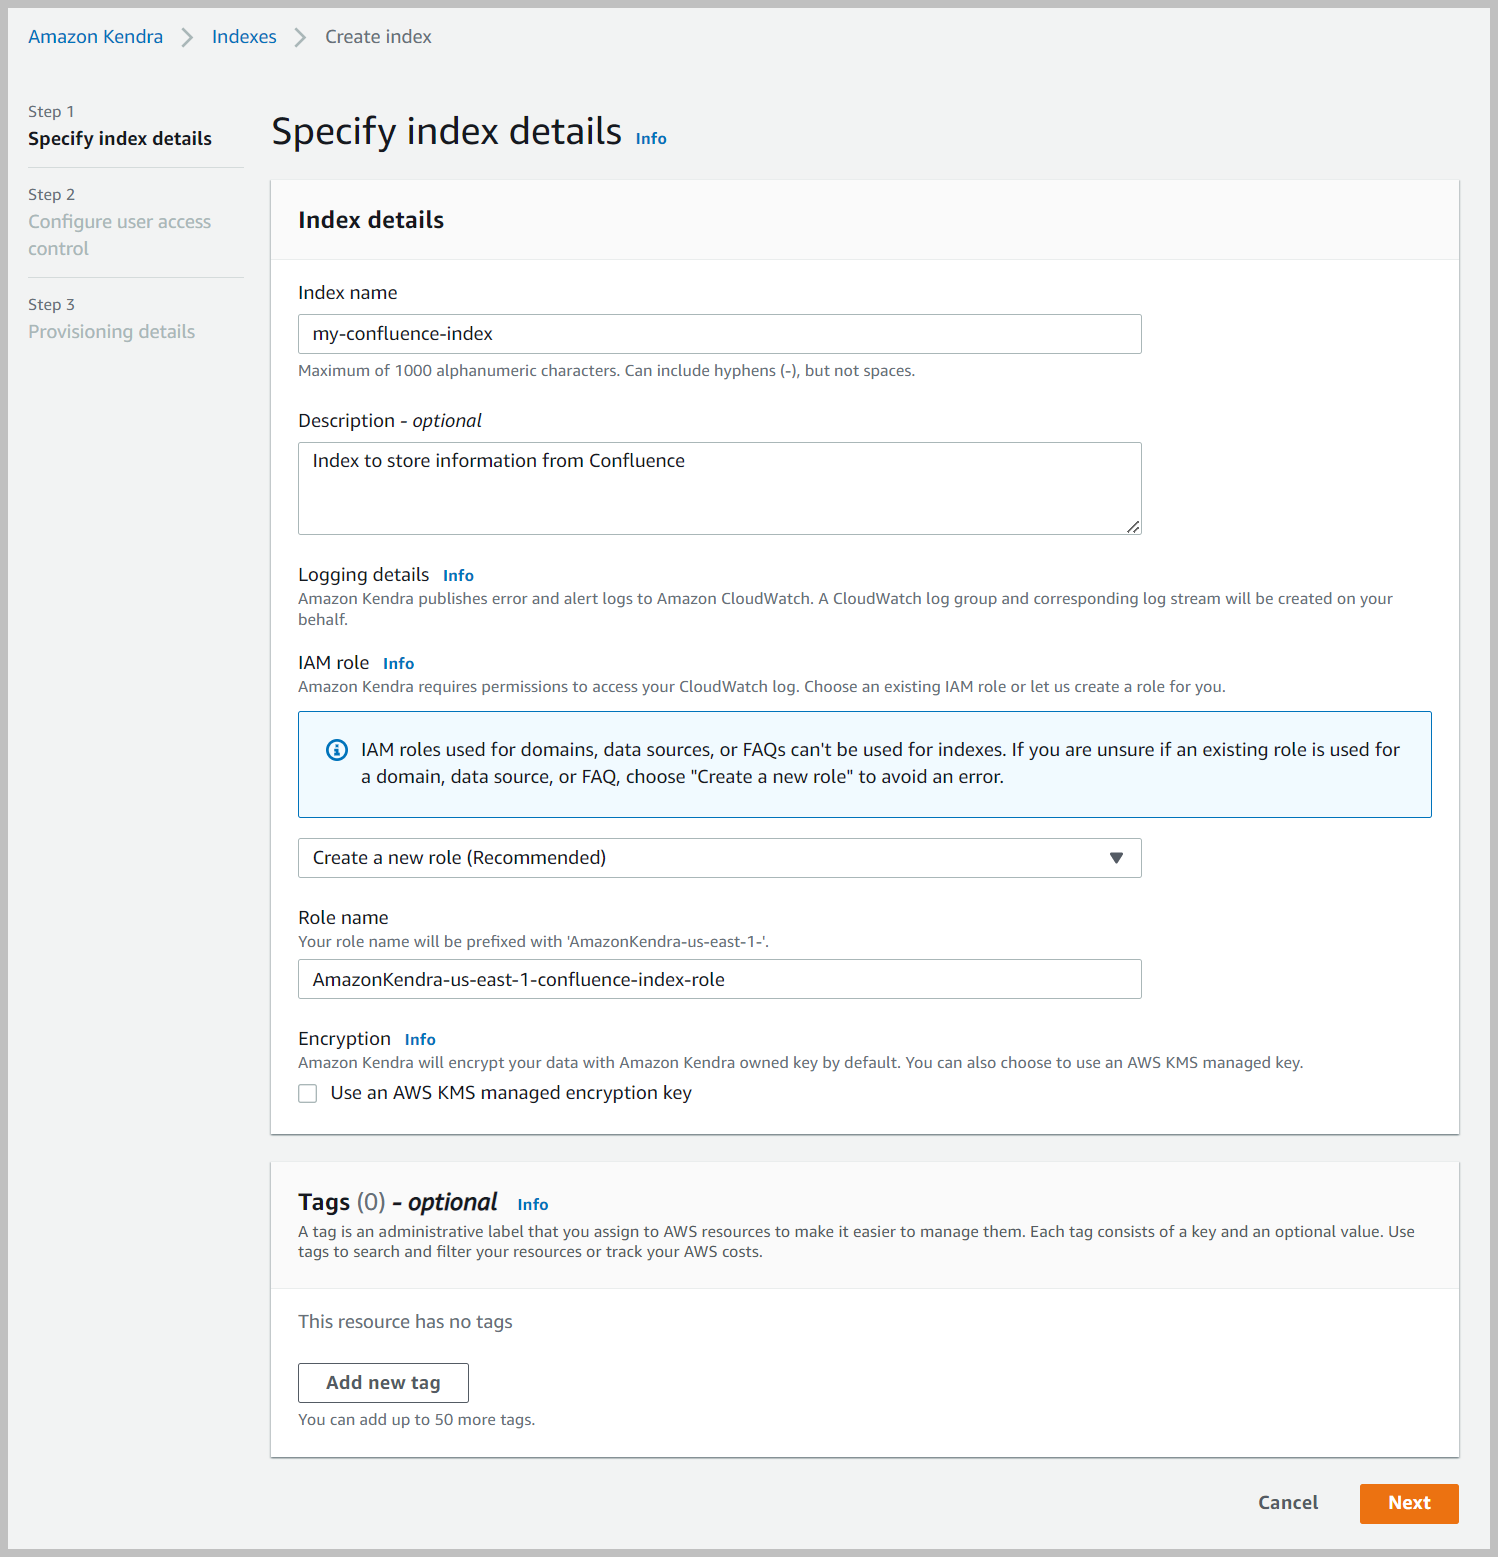The width and height of the screenshot is (1498, 1557).
Task: Click the Add new tag button
Action: [383, 1382]
